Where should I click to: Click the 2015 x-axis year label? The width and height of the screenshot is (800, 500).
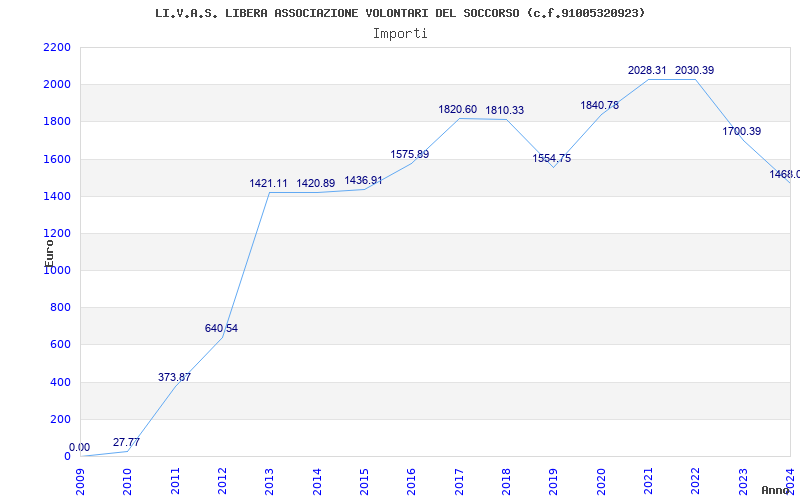(364, 482)
